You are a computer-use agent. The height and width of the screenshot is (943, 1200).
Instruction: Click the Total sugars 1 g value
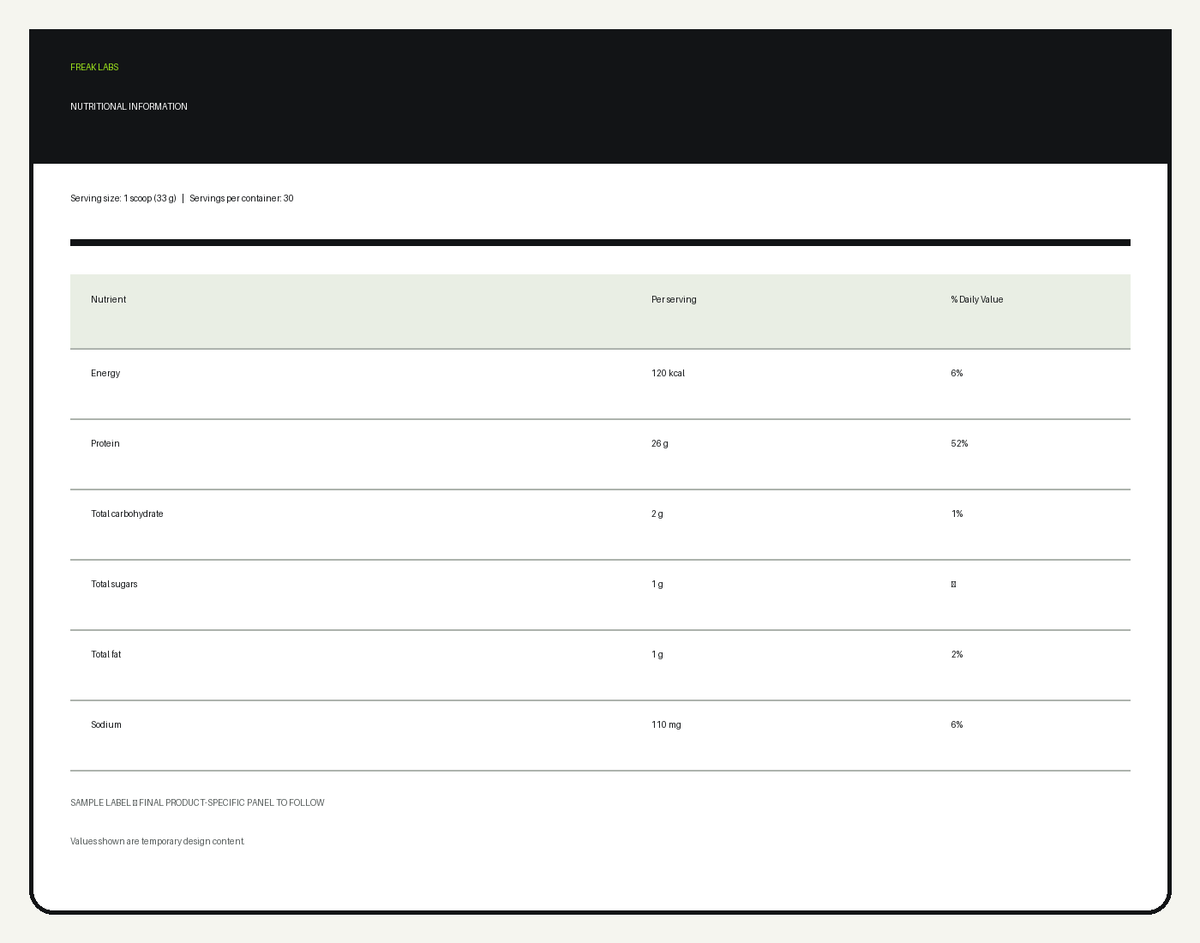click(657, 584)
